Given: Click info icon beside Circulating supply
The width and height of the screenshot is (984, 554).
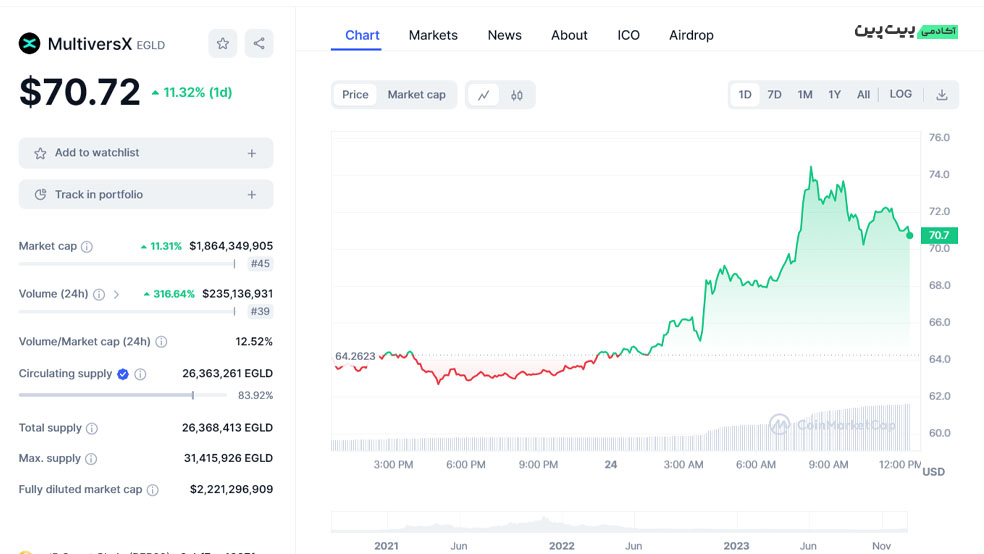Looking at the screenshot, I should tap(140, 374).
